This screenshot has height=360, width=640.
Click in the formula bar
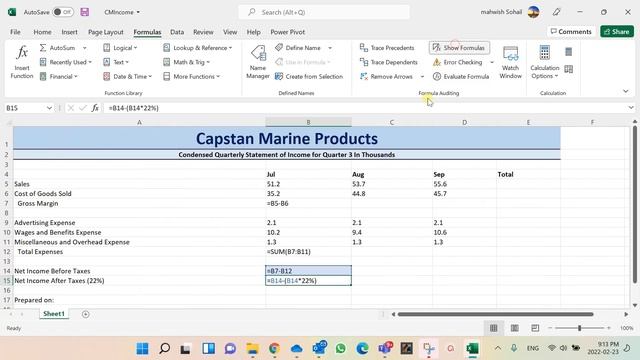pos(365,108)
